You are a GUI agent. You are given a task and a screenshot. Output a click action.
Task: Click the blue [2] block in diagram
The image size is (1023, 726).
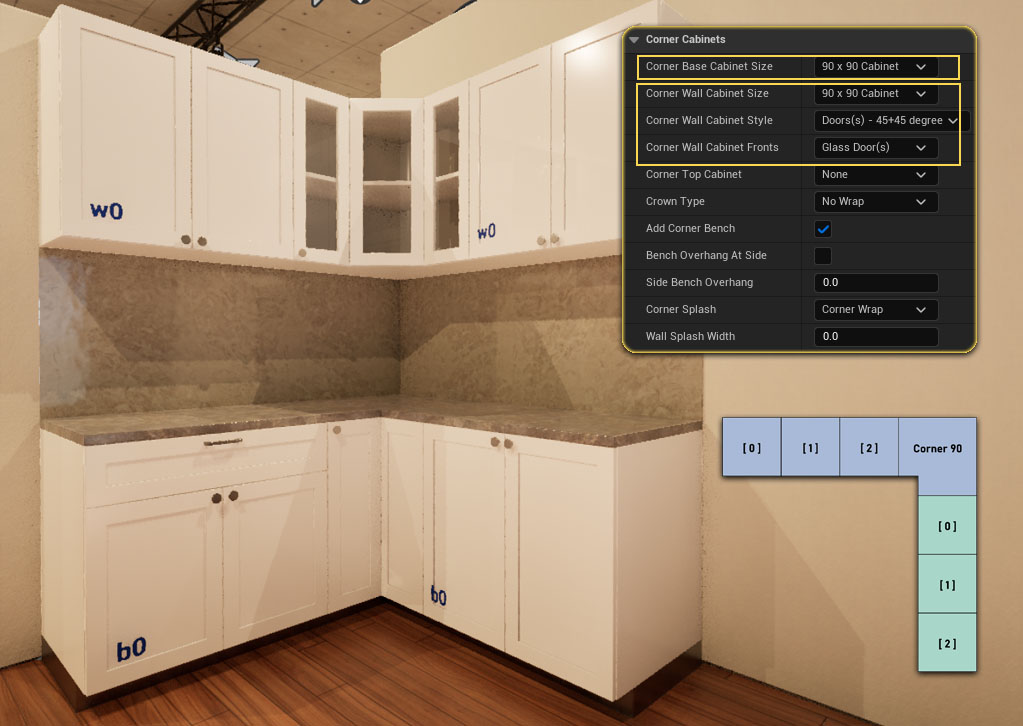pyautogui.click(x=869, y=448)
